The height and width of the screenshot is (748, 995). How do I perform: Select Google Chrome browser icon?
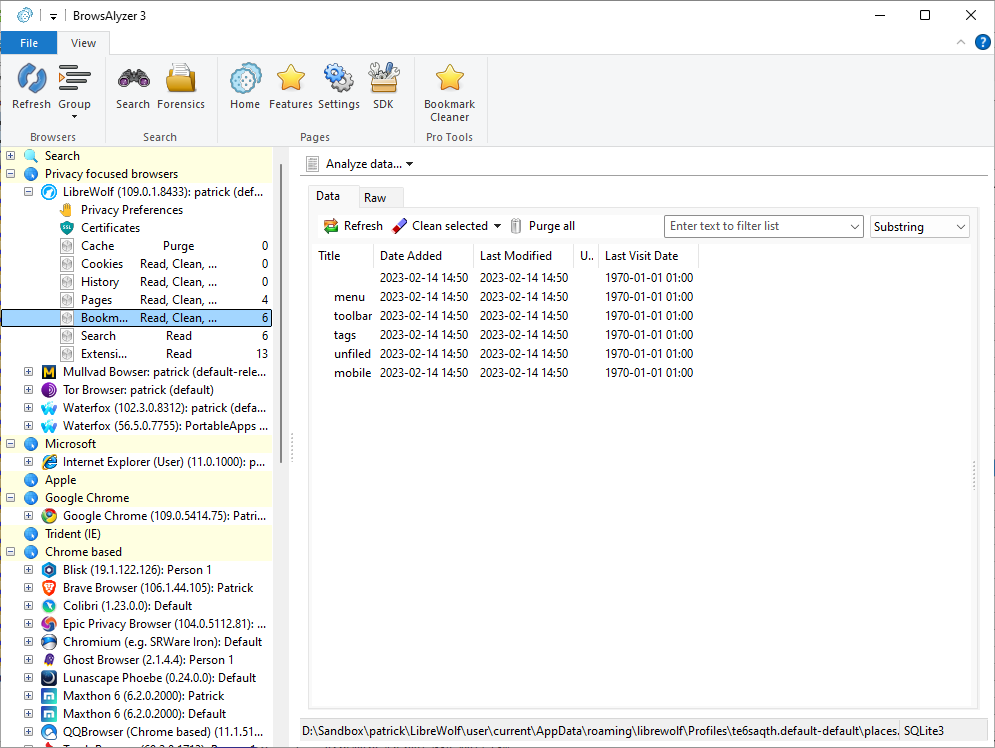[x=49, y=516]
